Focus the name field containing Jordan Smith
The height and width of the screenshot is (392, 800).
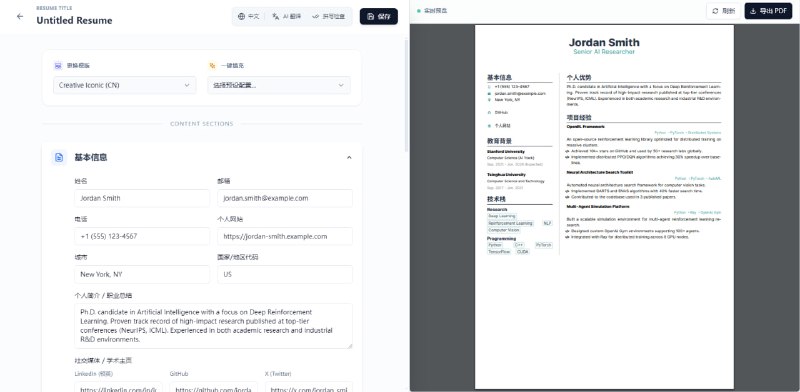[142, 198]
